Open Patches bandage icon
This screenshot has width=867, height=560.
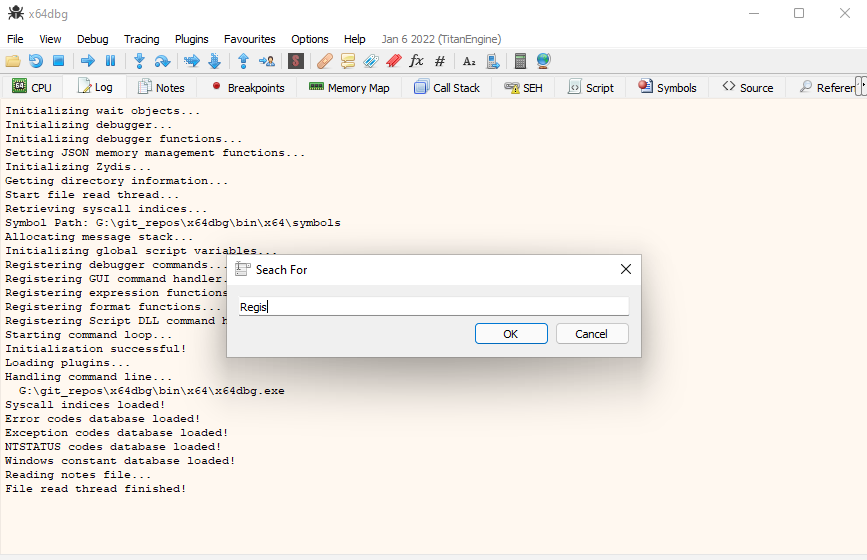click(x=325, y=61)
